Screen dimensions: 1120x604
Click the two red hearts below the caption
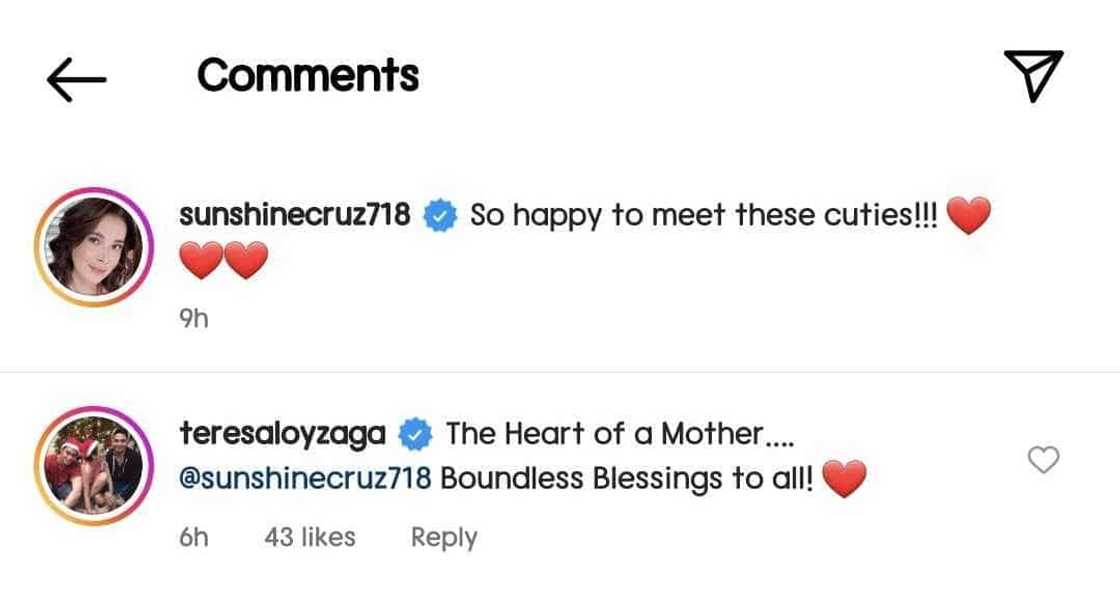tap(224, 262)
